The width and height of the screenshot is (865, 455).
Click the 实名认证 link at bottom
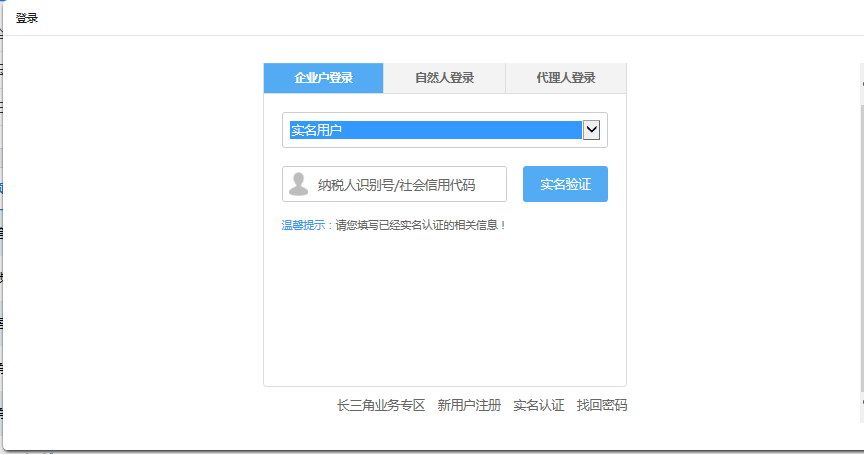point(539,405)
